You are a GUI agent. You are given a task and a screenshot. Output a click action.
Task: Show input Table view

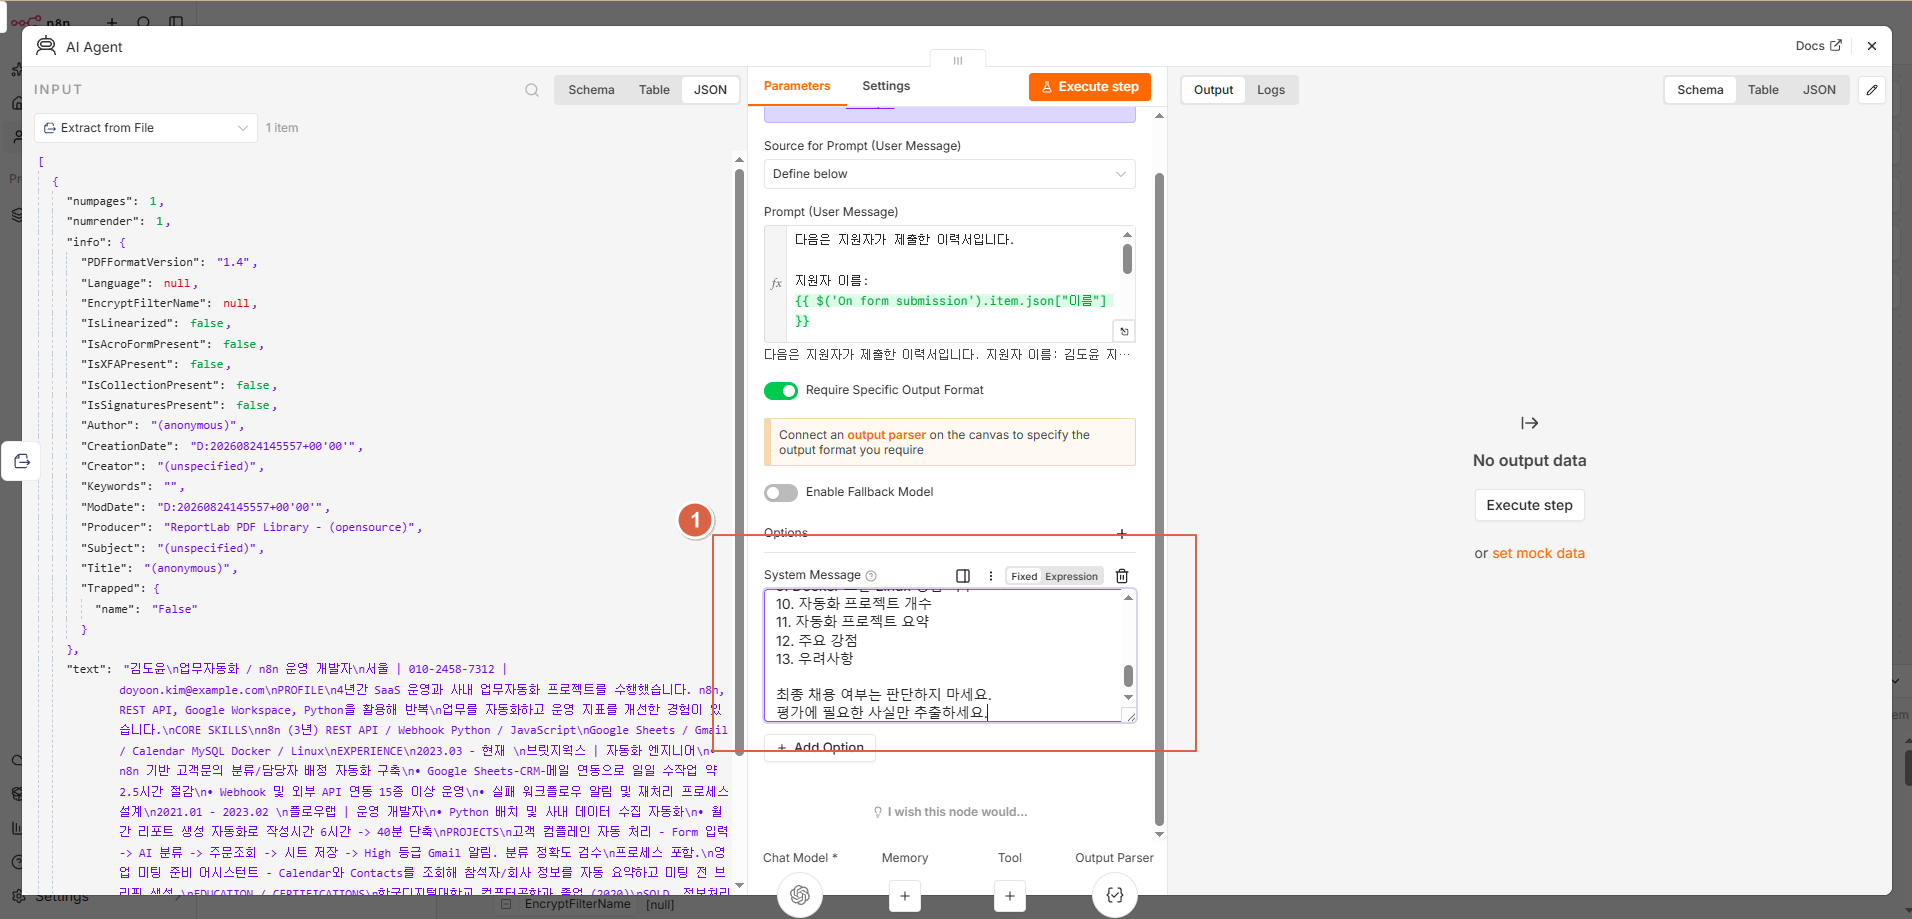(654, 90)
